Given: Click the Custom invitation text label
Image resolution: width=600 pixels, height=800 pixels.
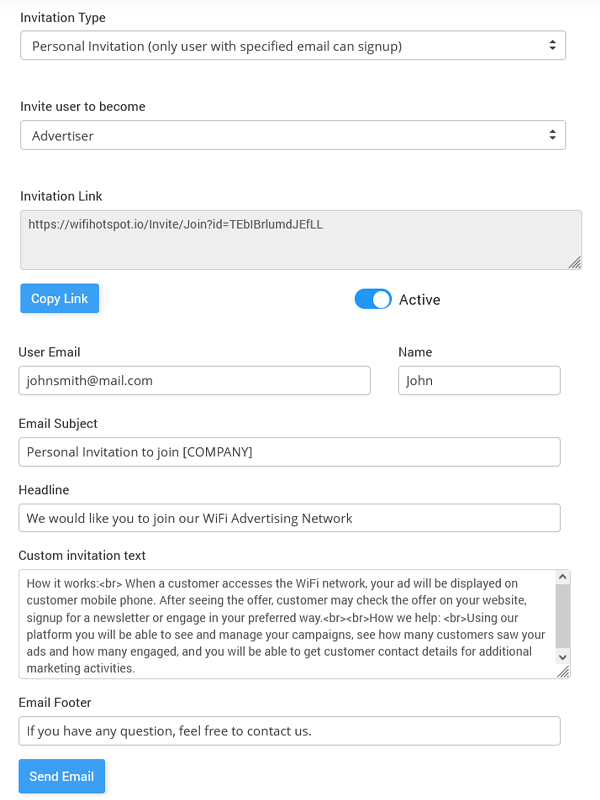Looking at the screenshot, I should (82, 556).
